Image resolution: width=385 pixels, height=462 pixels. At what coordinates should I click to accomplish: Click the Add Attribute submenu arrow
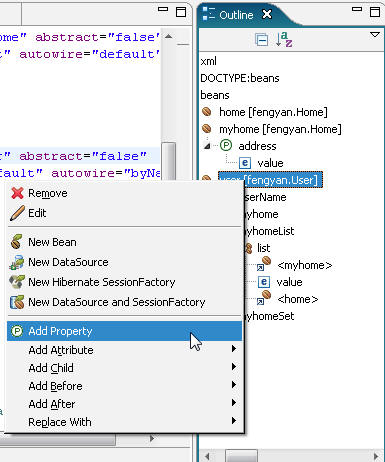(x=234, y=349)
